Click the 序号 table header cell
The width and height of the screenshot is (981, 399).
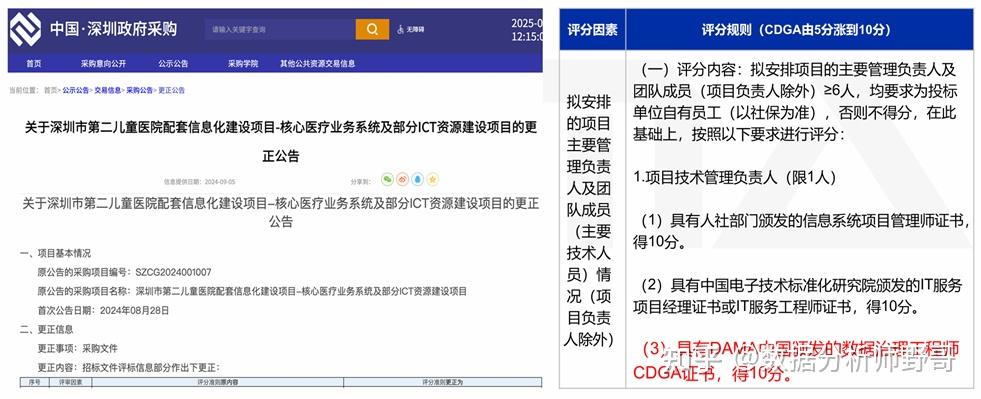[x=34, y=381]
